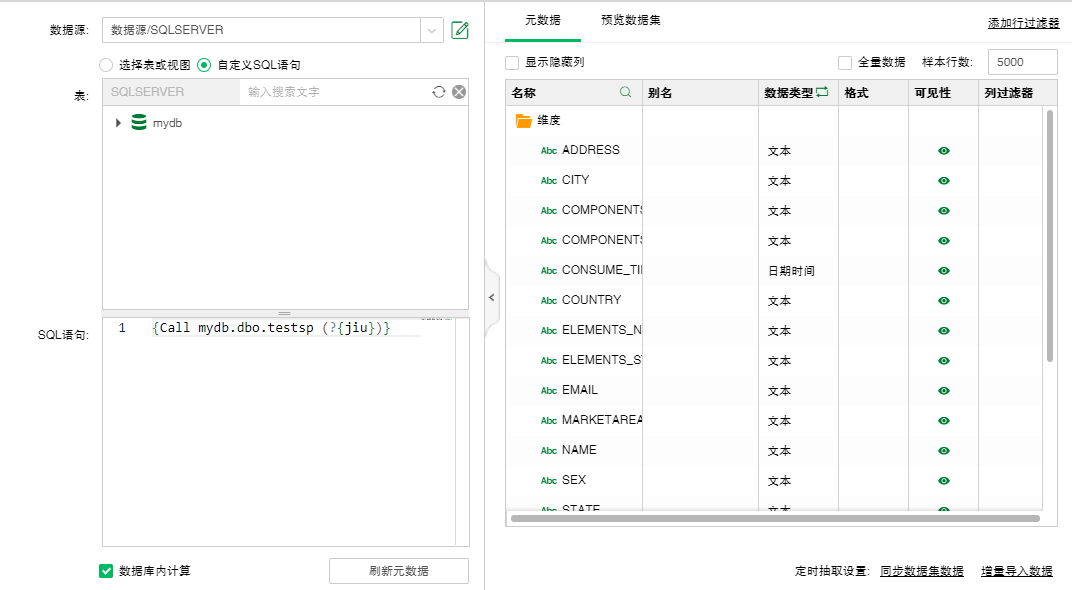Enable the 显示隐藏列 checkbox
1072x590 pixels.
coord(512,62)
